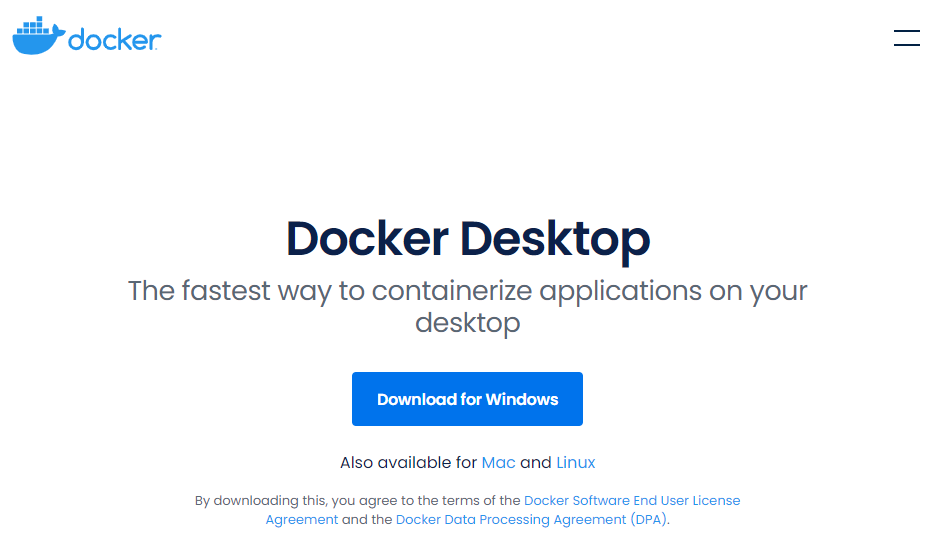Click the Docker Desktop heading
The height and width of the screenshot is (541, 934).
click(468, 240)
